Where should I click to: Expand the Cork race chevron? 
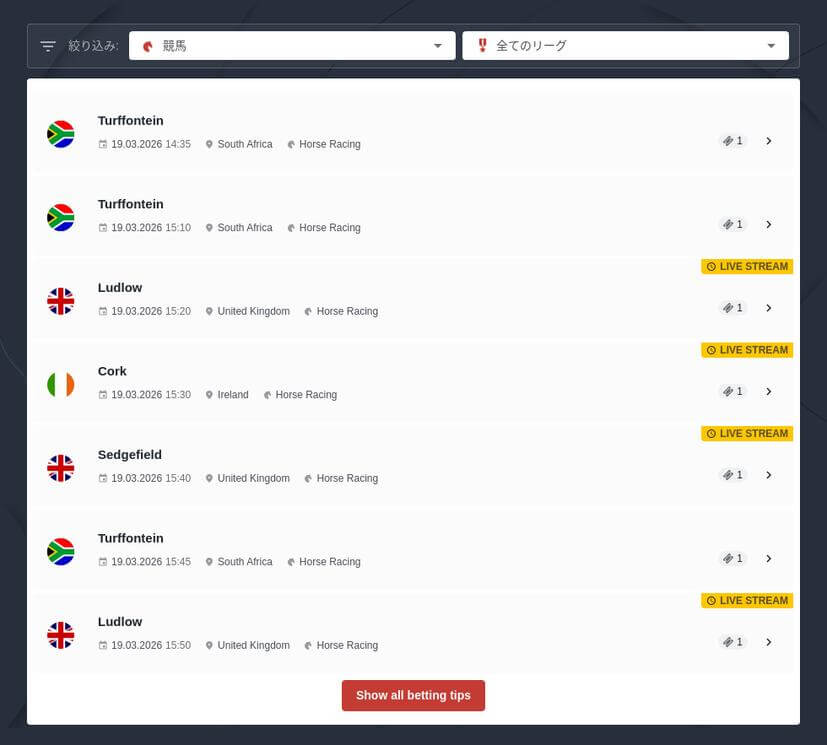point(768,392)
